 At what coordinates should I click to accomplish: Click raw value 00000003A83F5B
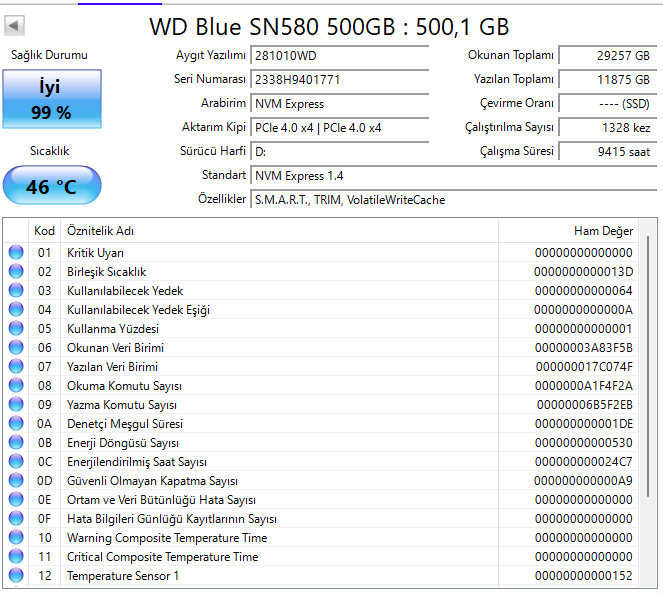tap(584, 348)
